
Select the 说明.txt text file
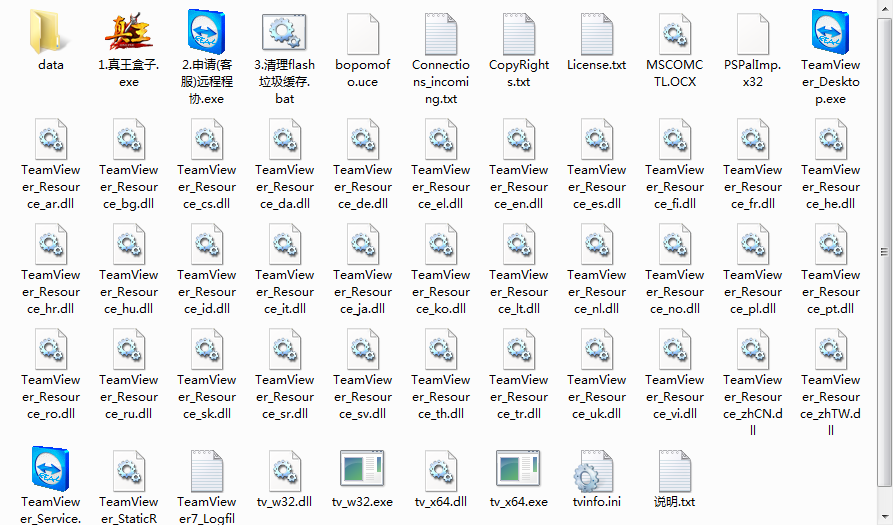click(x=674, y=471)
